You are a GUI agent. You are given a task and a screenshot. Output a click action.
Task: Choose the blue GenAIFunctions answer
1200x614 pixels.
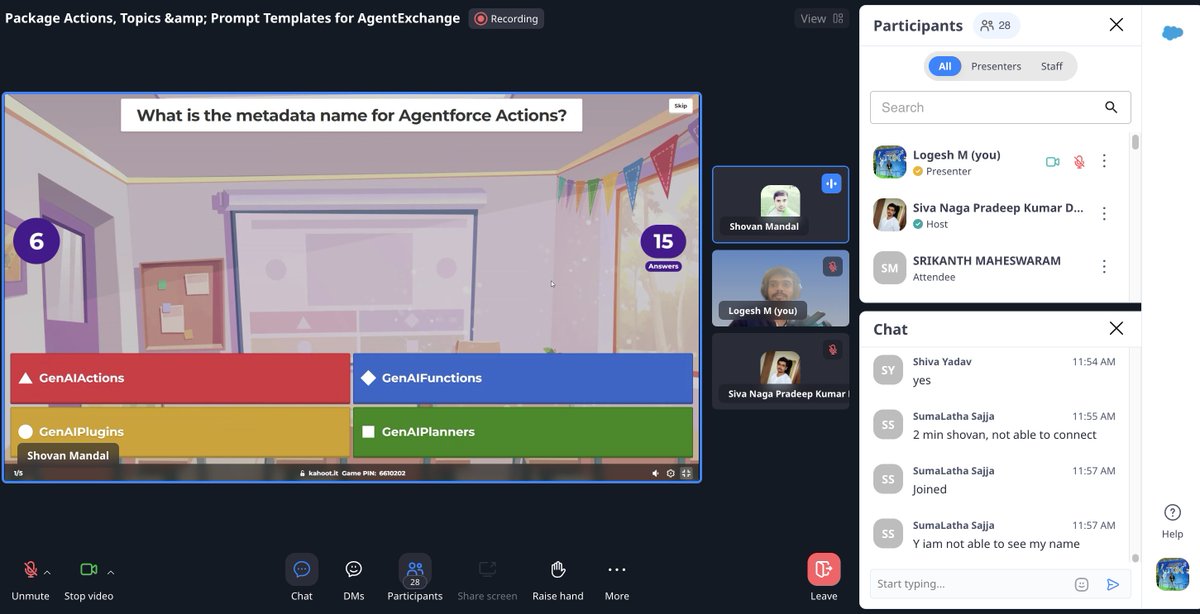pos(523,378)
